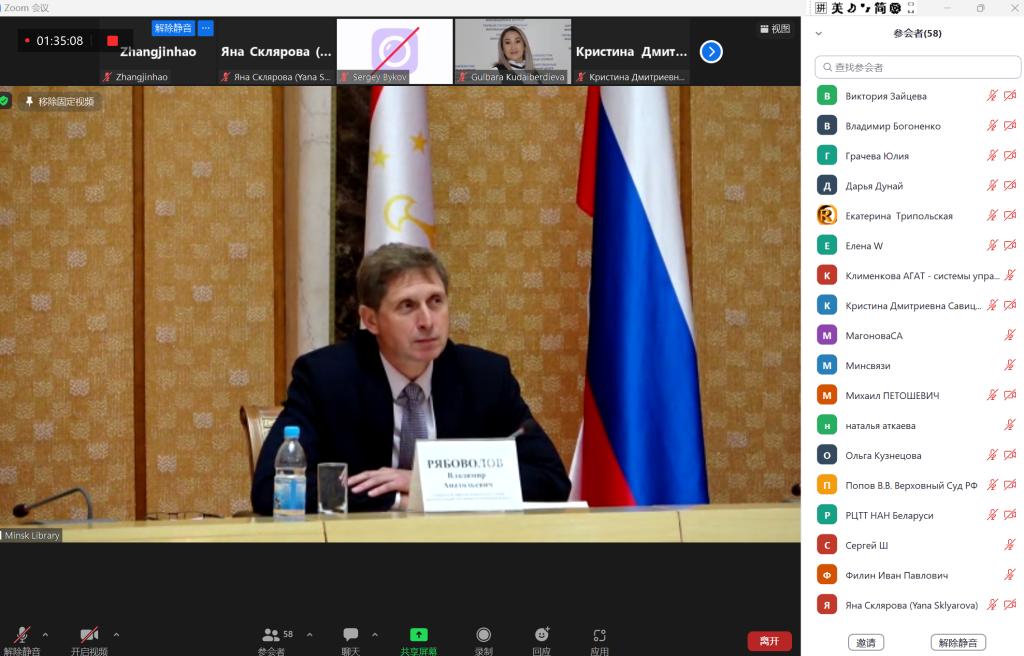
Task: Click the participant search field
Action: point(904,67)
